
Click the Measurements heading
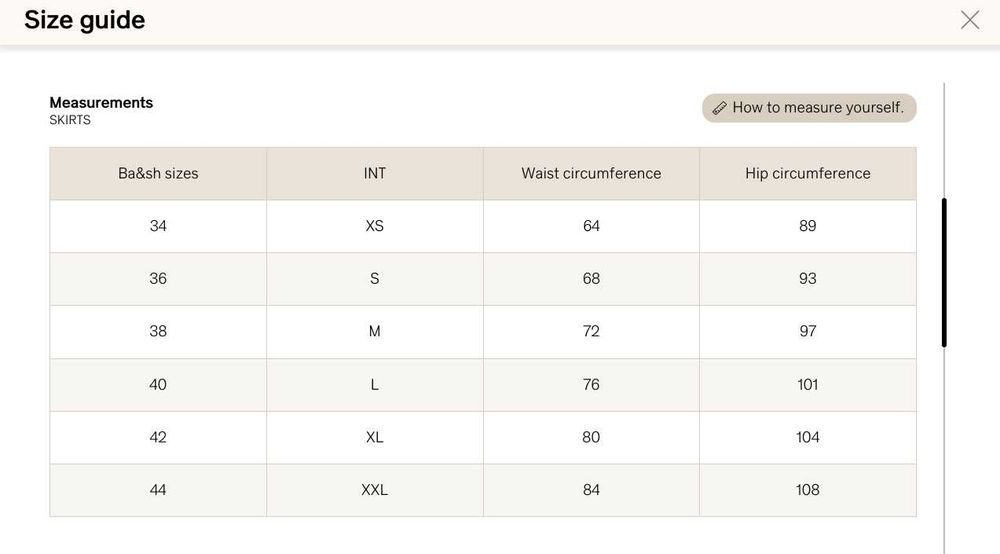pos(101,102)
